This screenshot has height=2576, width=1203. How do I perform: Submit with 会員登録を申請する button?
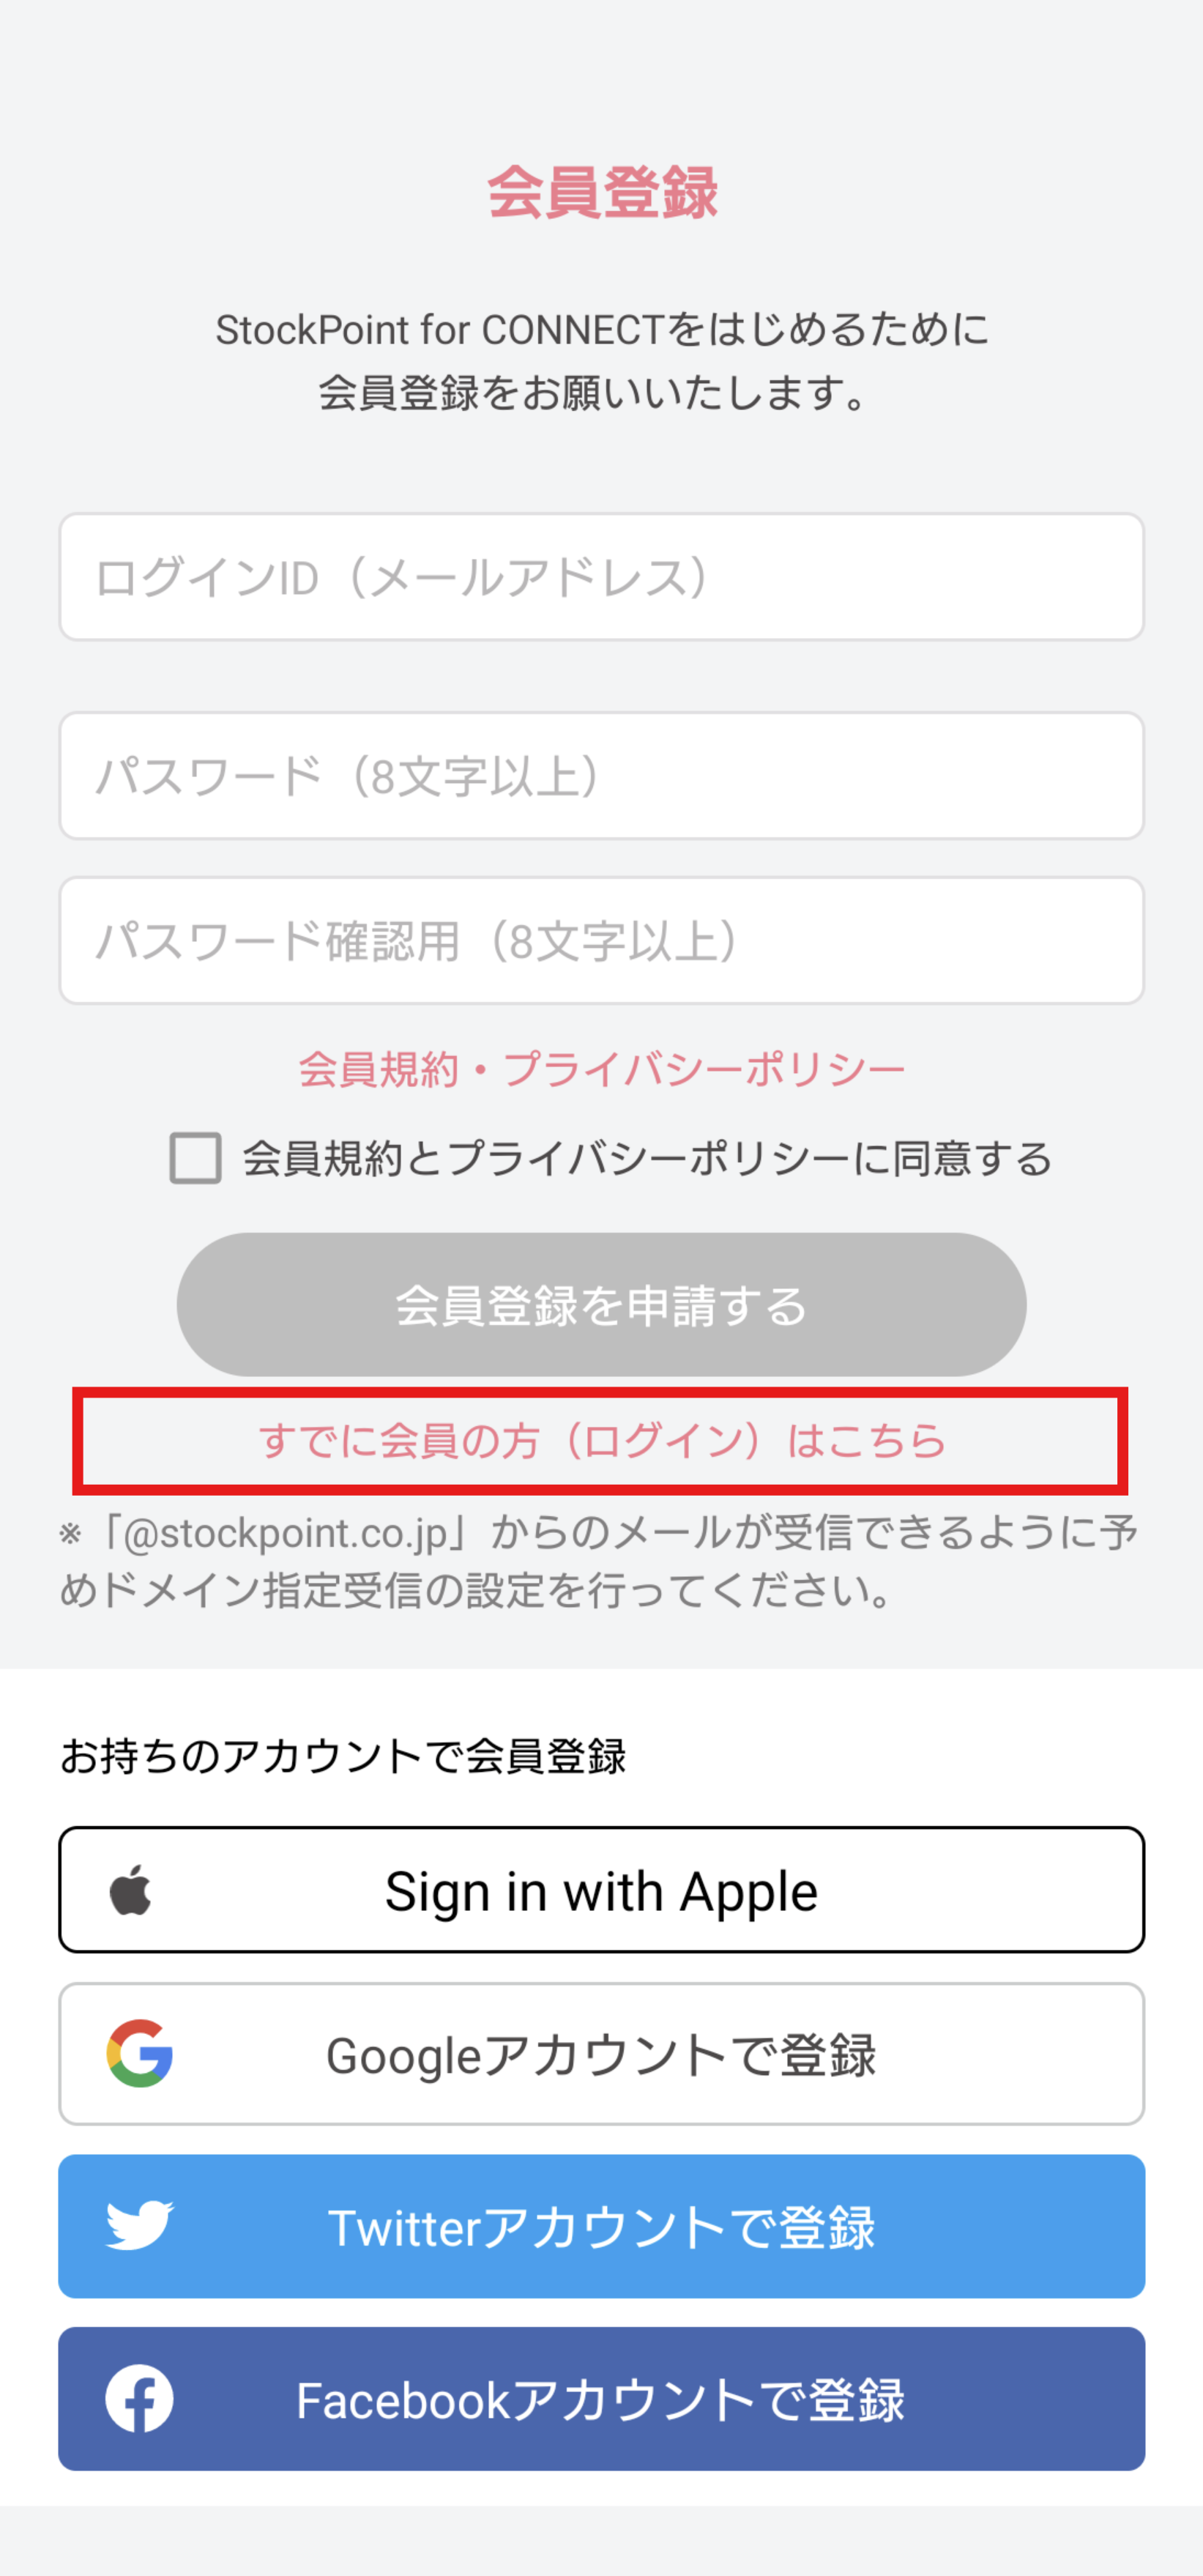point(601,1304)
